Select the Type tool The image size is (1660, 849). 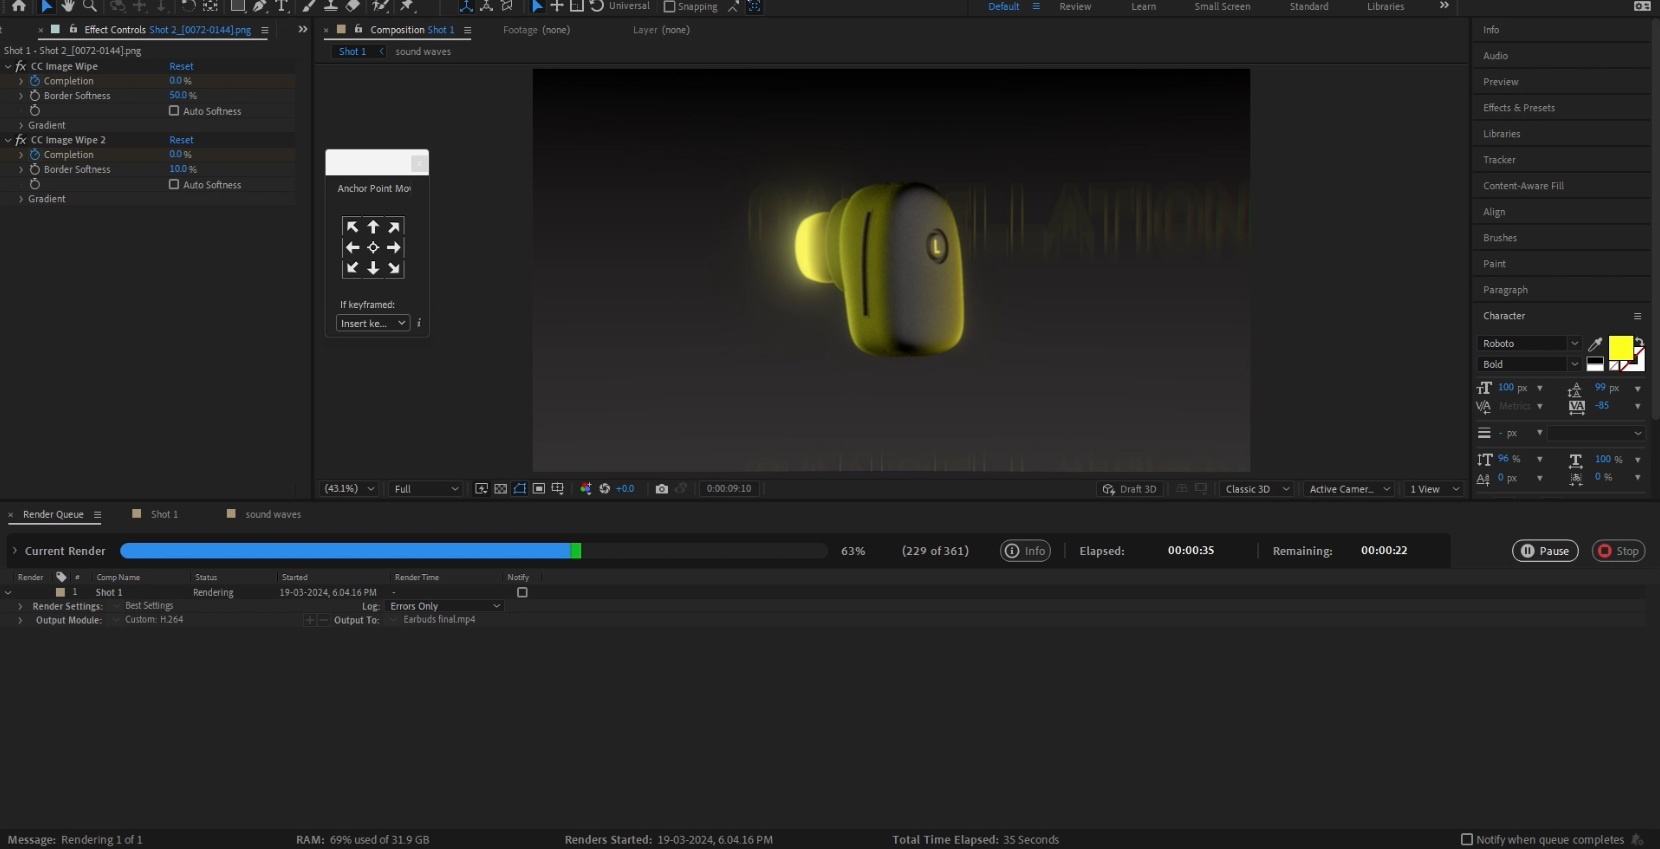(282, 6)
